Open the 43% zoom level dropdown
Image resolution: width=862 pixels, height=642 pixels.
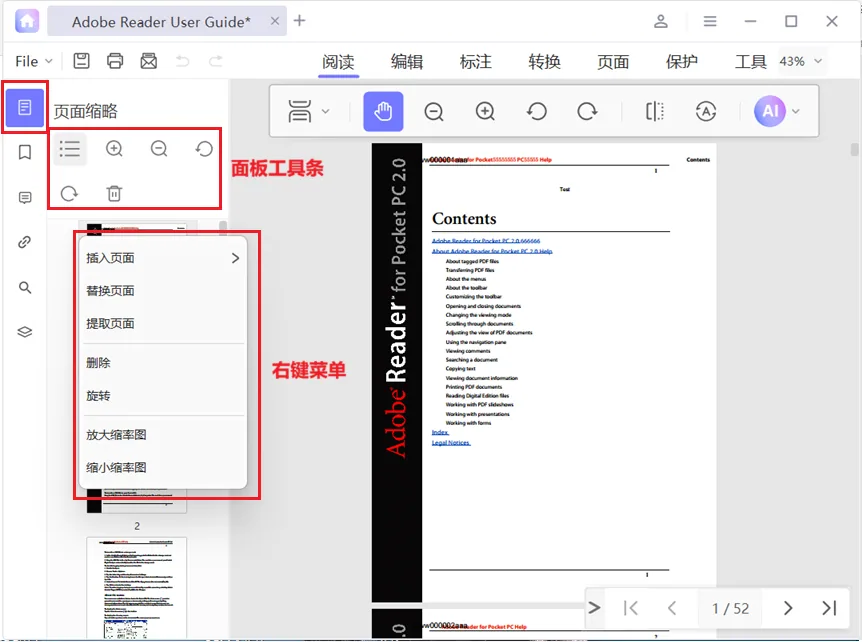pyautogui.click(x=801, y=61)
